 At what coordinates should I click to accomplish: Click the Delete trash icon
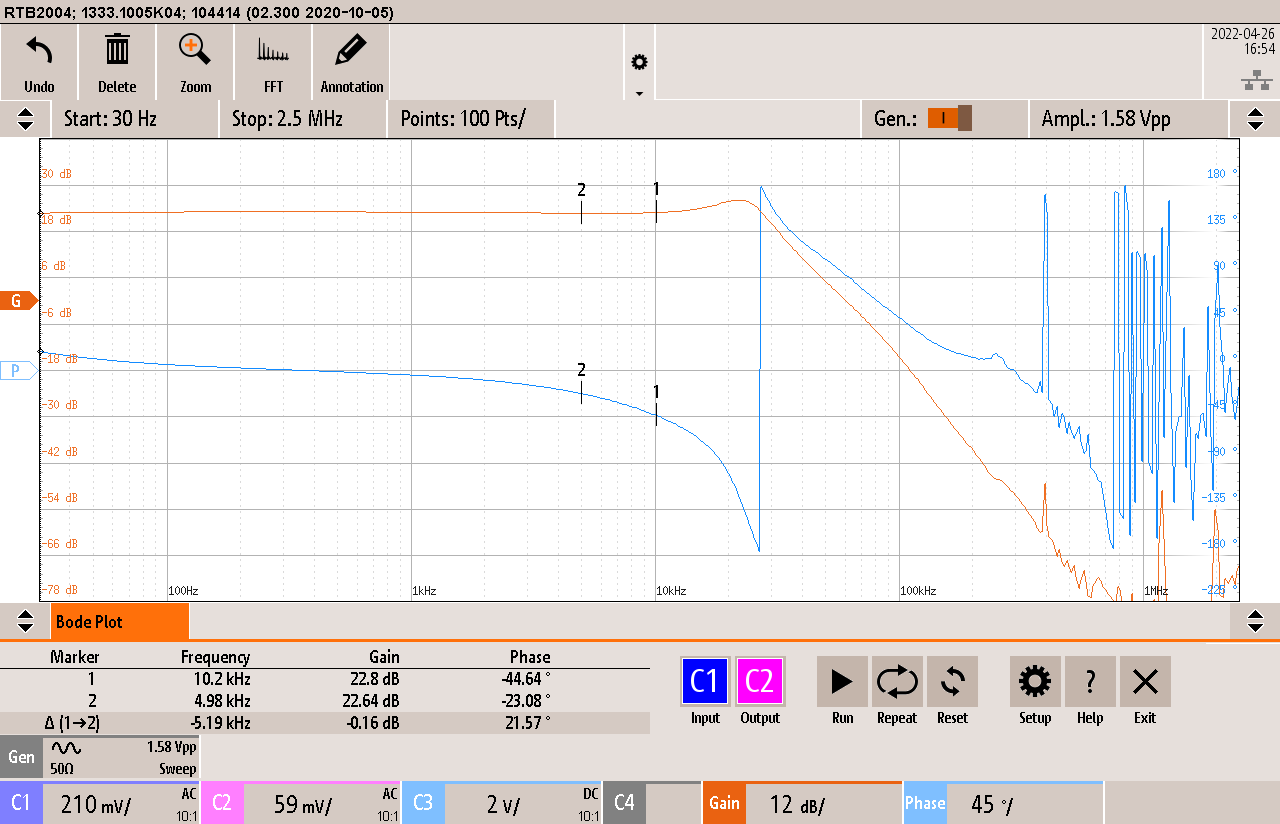117,50
